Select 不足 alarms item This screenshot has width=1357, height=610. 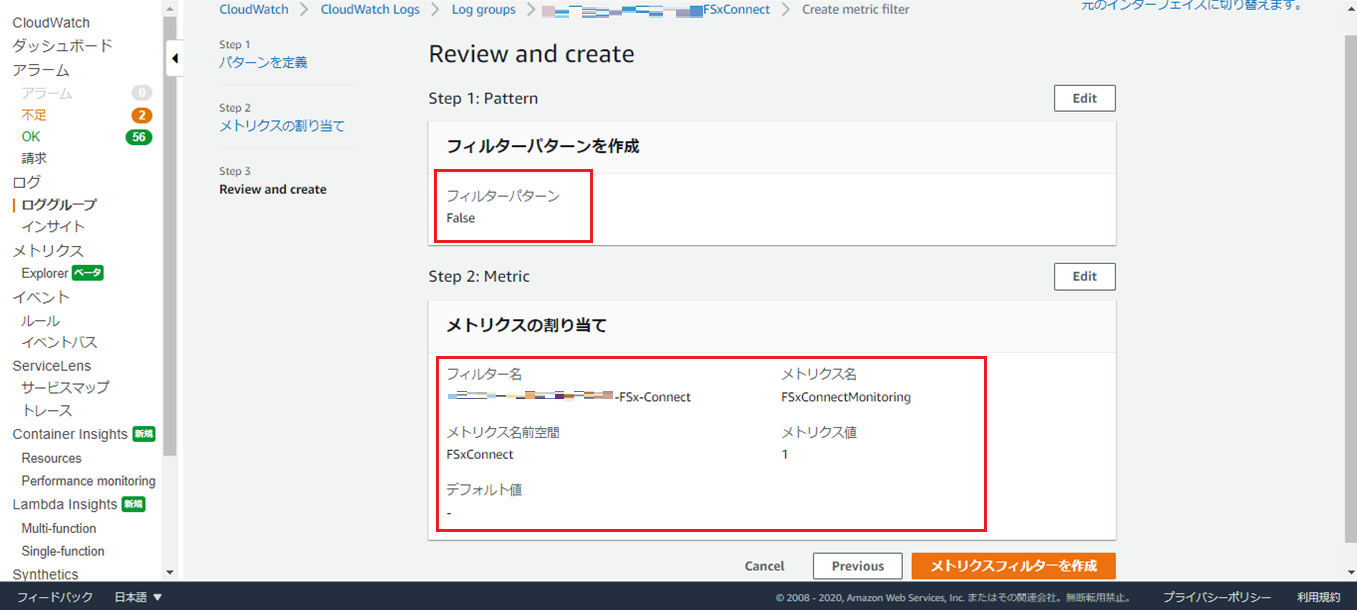pos(34,115)
